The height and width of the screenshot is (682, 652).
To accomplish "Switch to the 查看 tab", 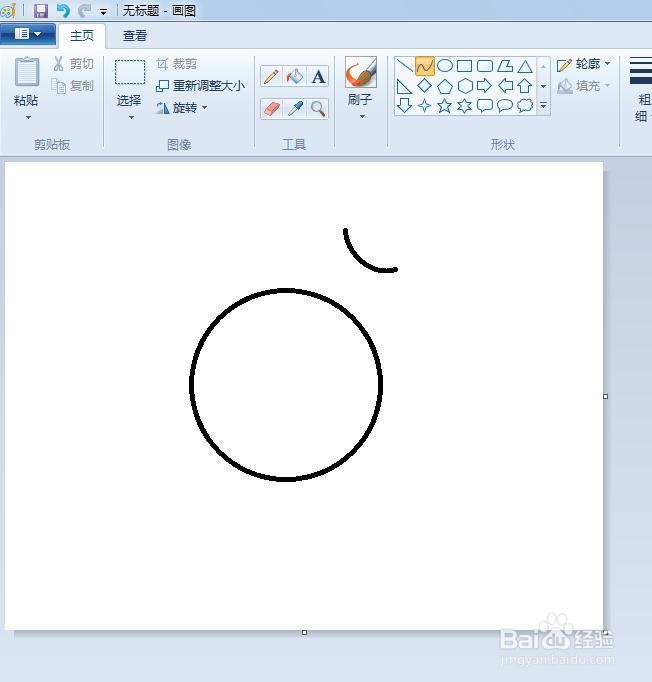I will point(134,36).
